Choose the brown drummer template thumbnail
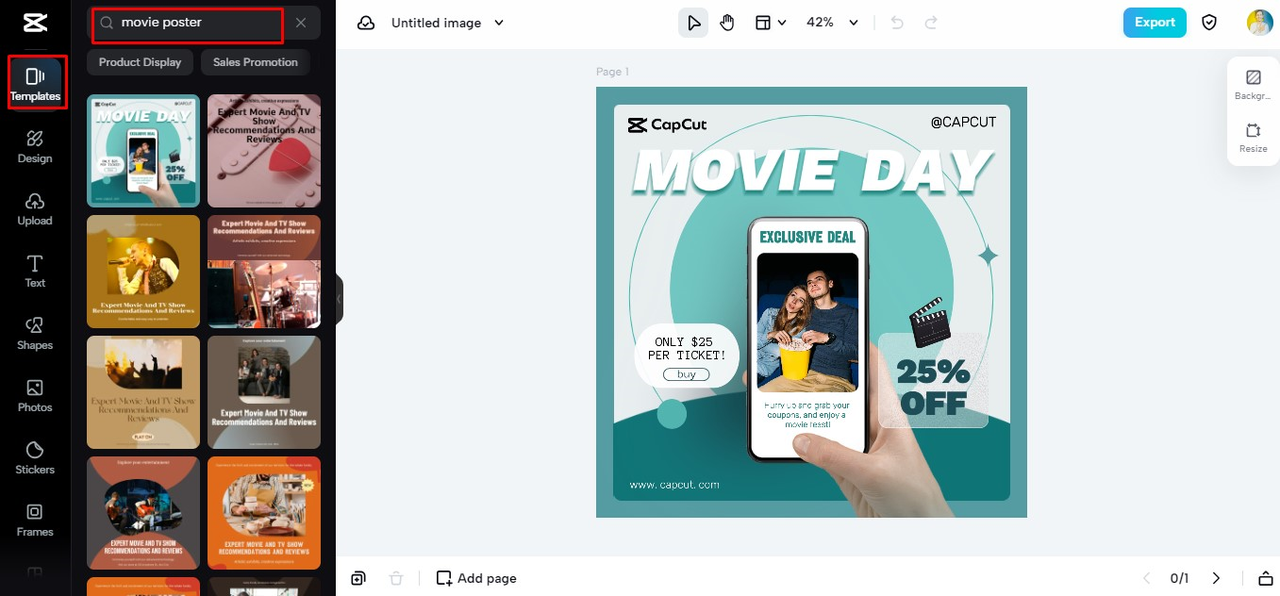The image size is (1280, 596). [264, 271]
